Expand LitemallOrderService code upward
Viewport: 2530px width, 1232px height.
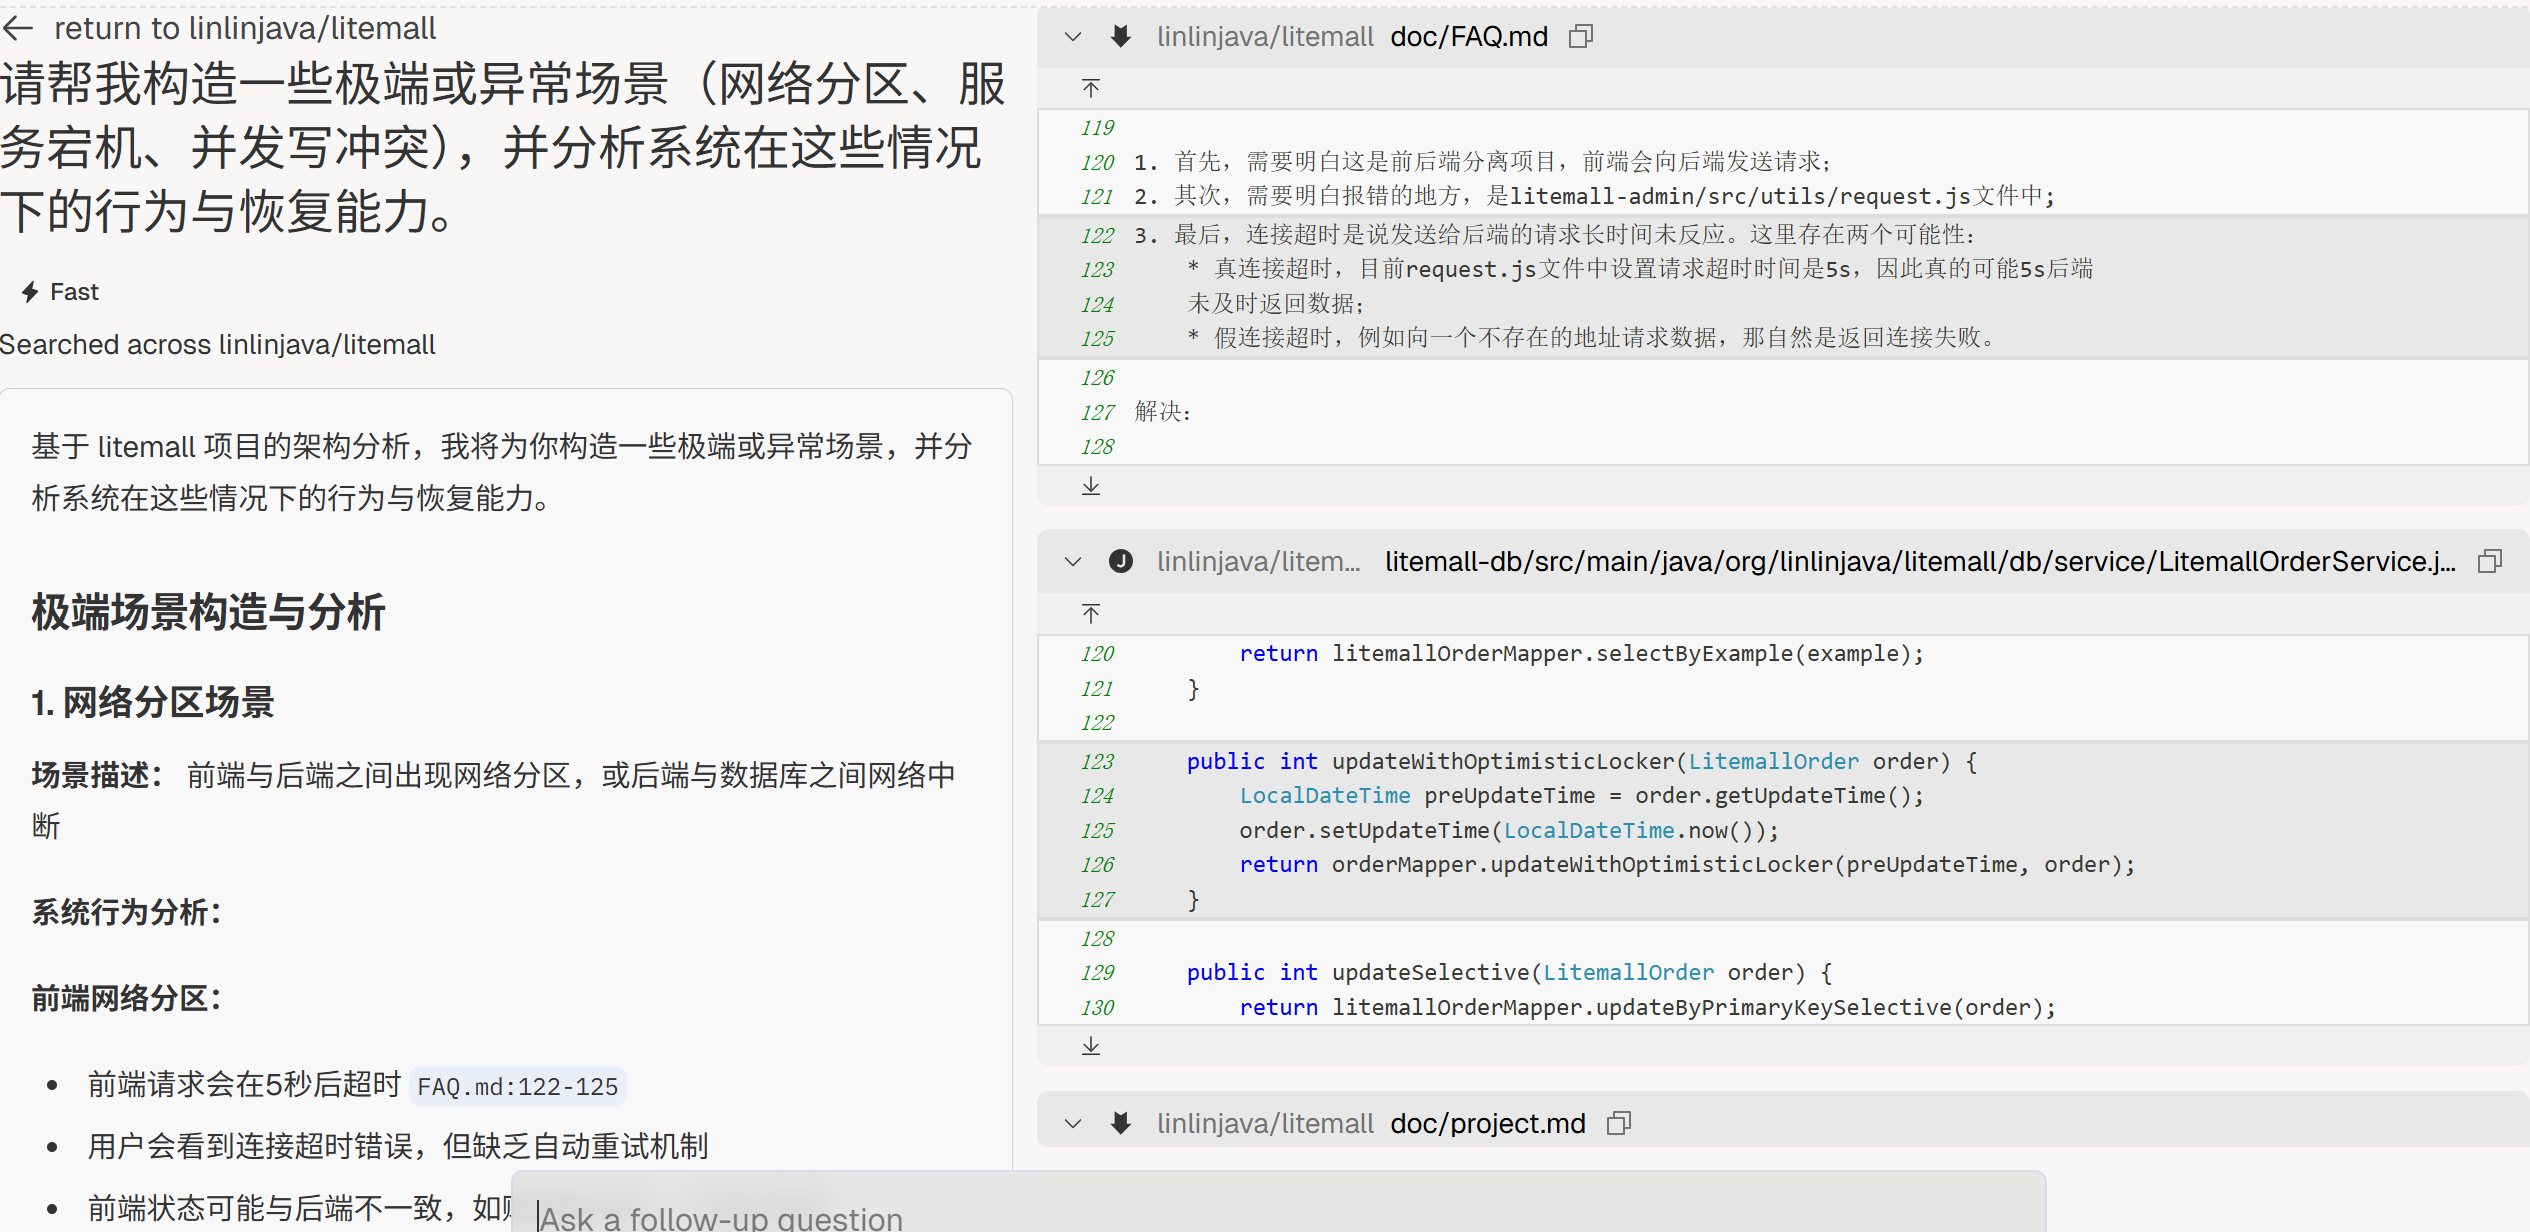click(x=1091, y=613)
